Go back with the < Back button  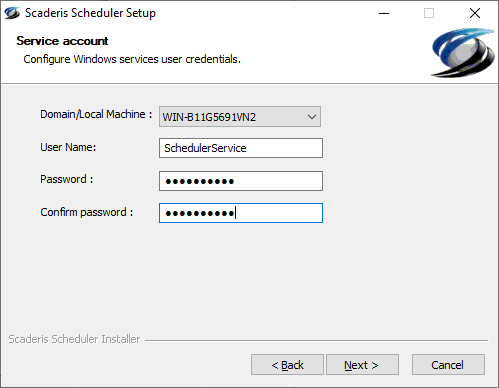point(287,365)
